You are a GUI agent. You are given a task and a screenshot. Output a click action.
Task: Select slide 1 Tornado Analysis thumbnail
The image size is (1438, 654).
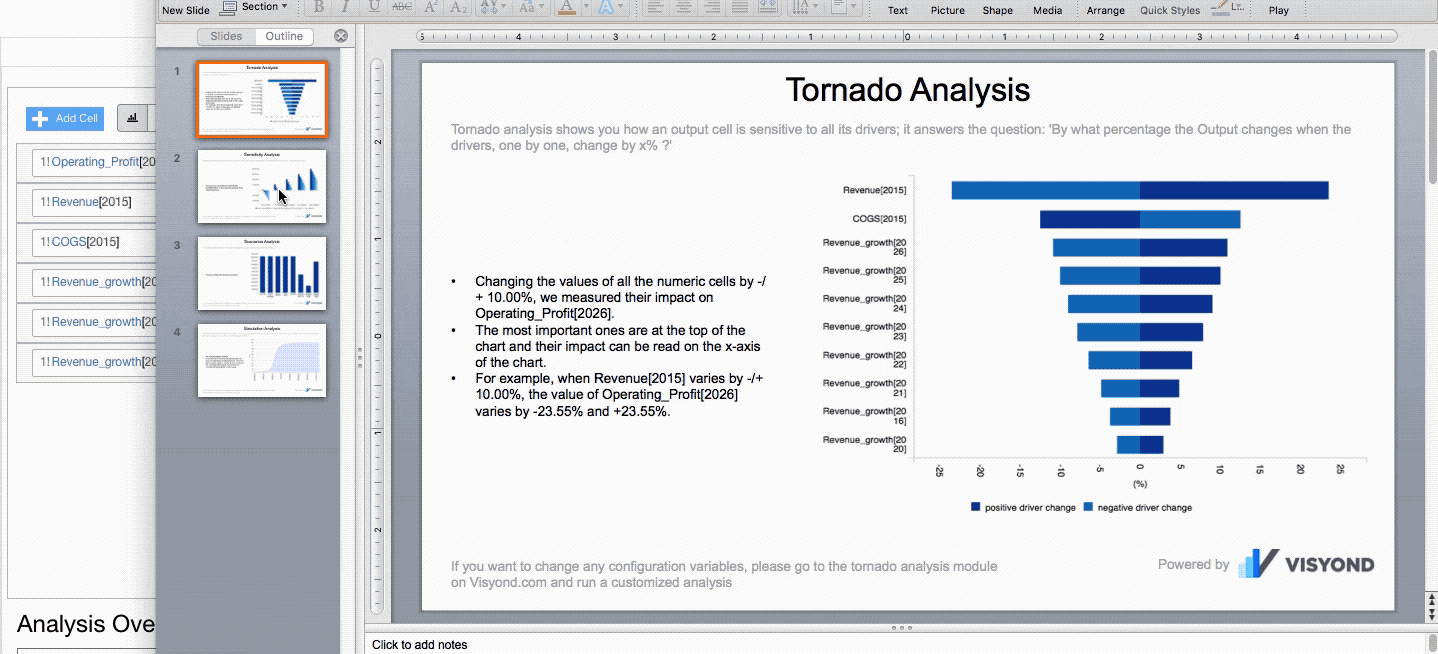point(262,99)
